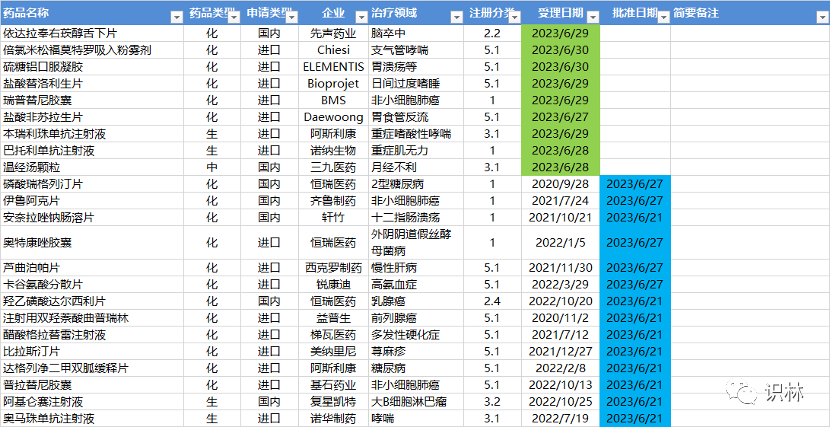Click the accepted date 2022/7/19

point(560,418)
